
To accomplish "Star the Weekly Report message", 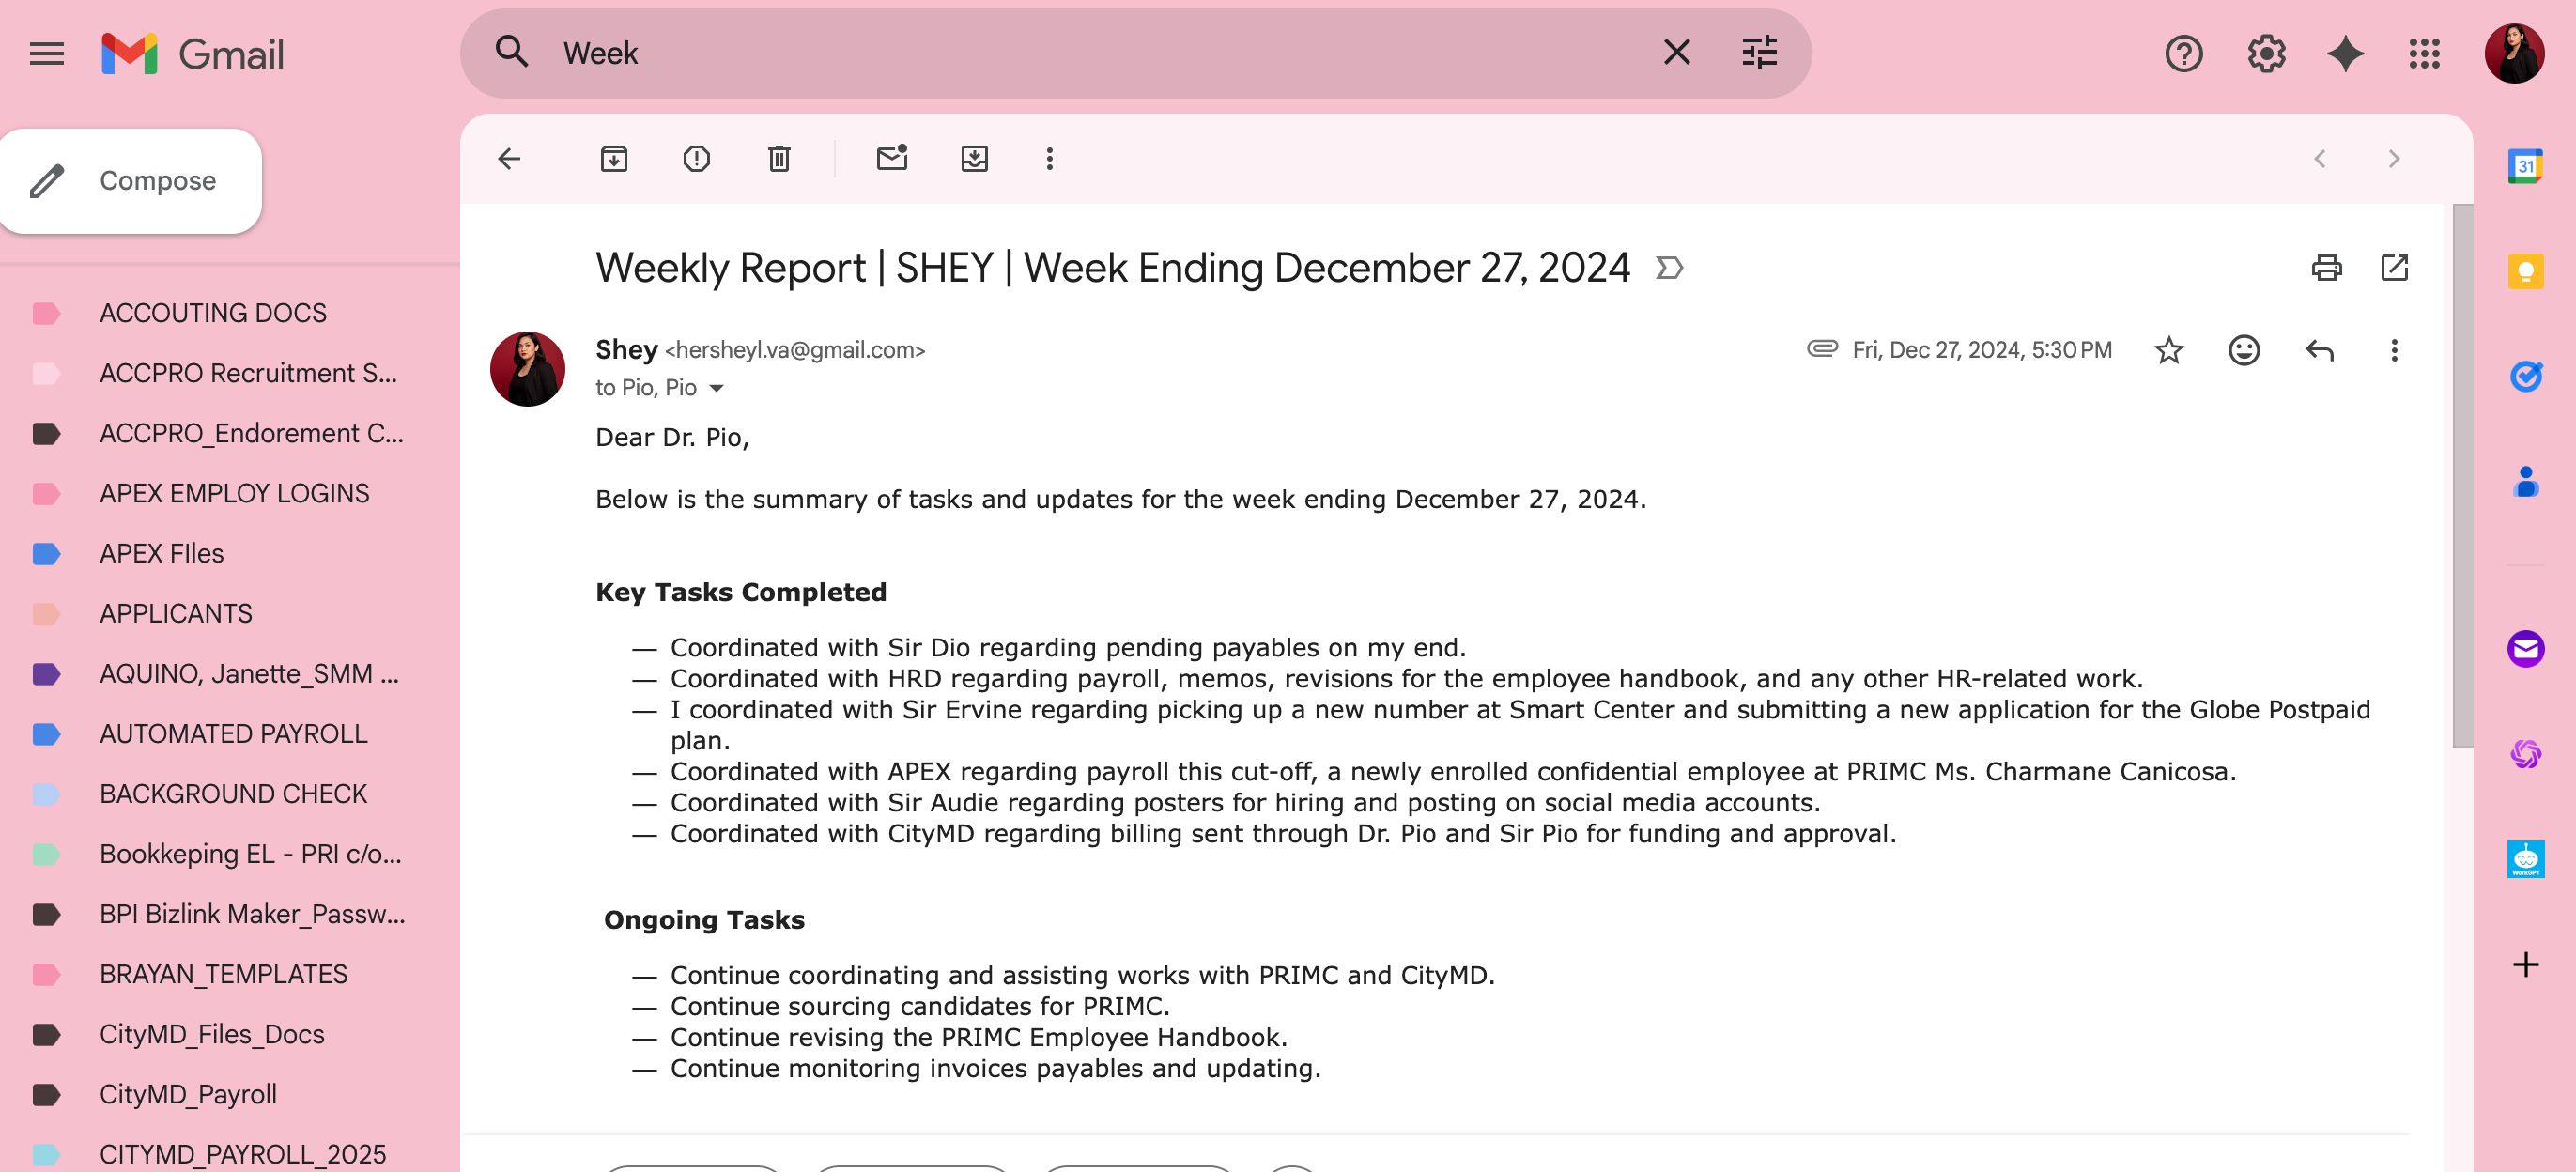I will 2168,350.
